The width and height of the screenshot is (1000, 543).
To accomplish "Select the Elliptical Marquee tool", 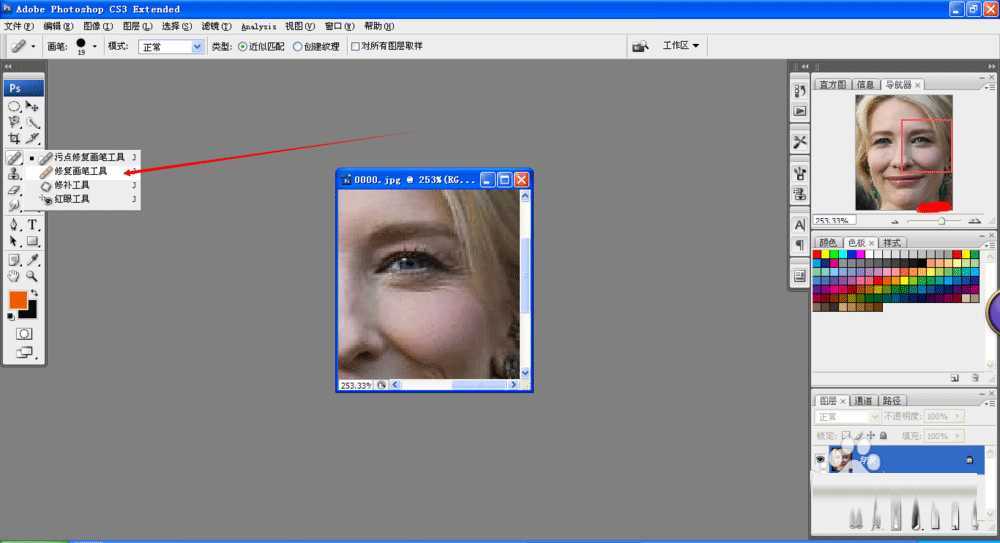I will [15, 106].
